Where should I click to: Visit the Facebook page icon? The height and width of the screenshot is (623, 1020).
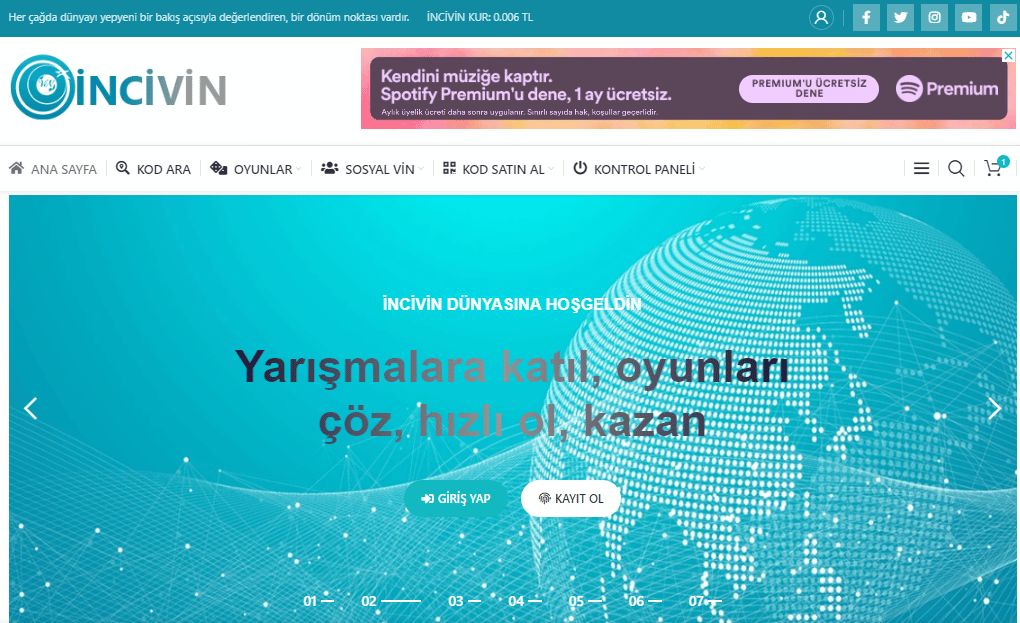pyautogui.click(x=866, y=18)
